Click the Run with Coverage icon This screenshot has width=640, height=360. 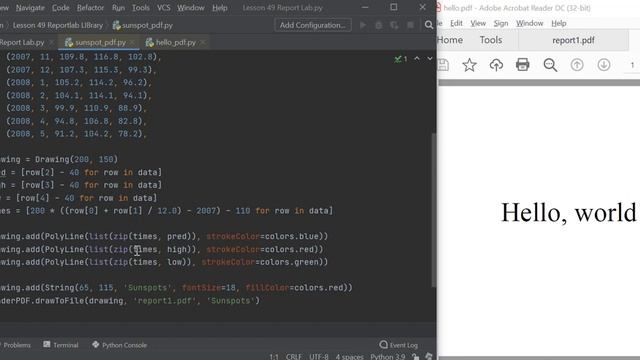coord(394,25)
